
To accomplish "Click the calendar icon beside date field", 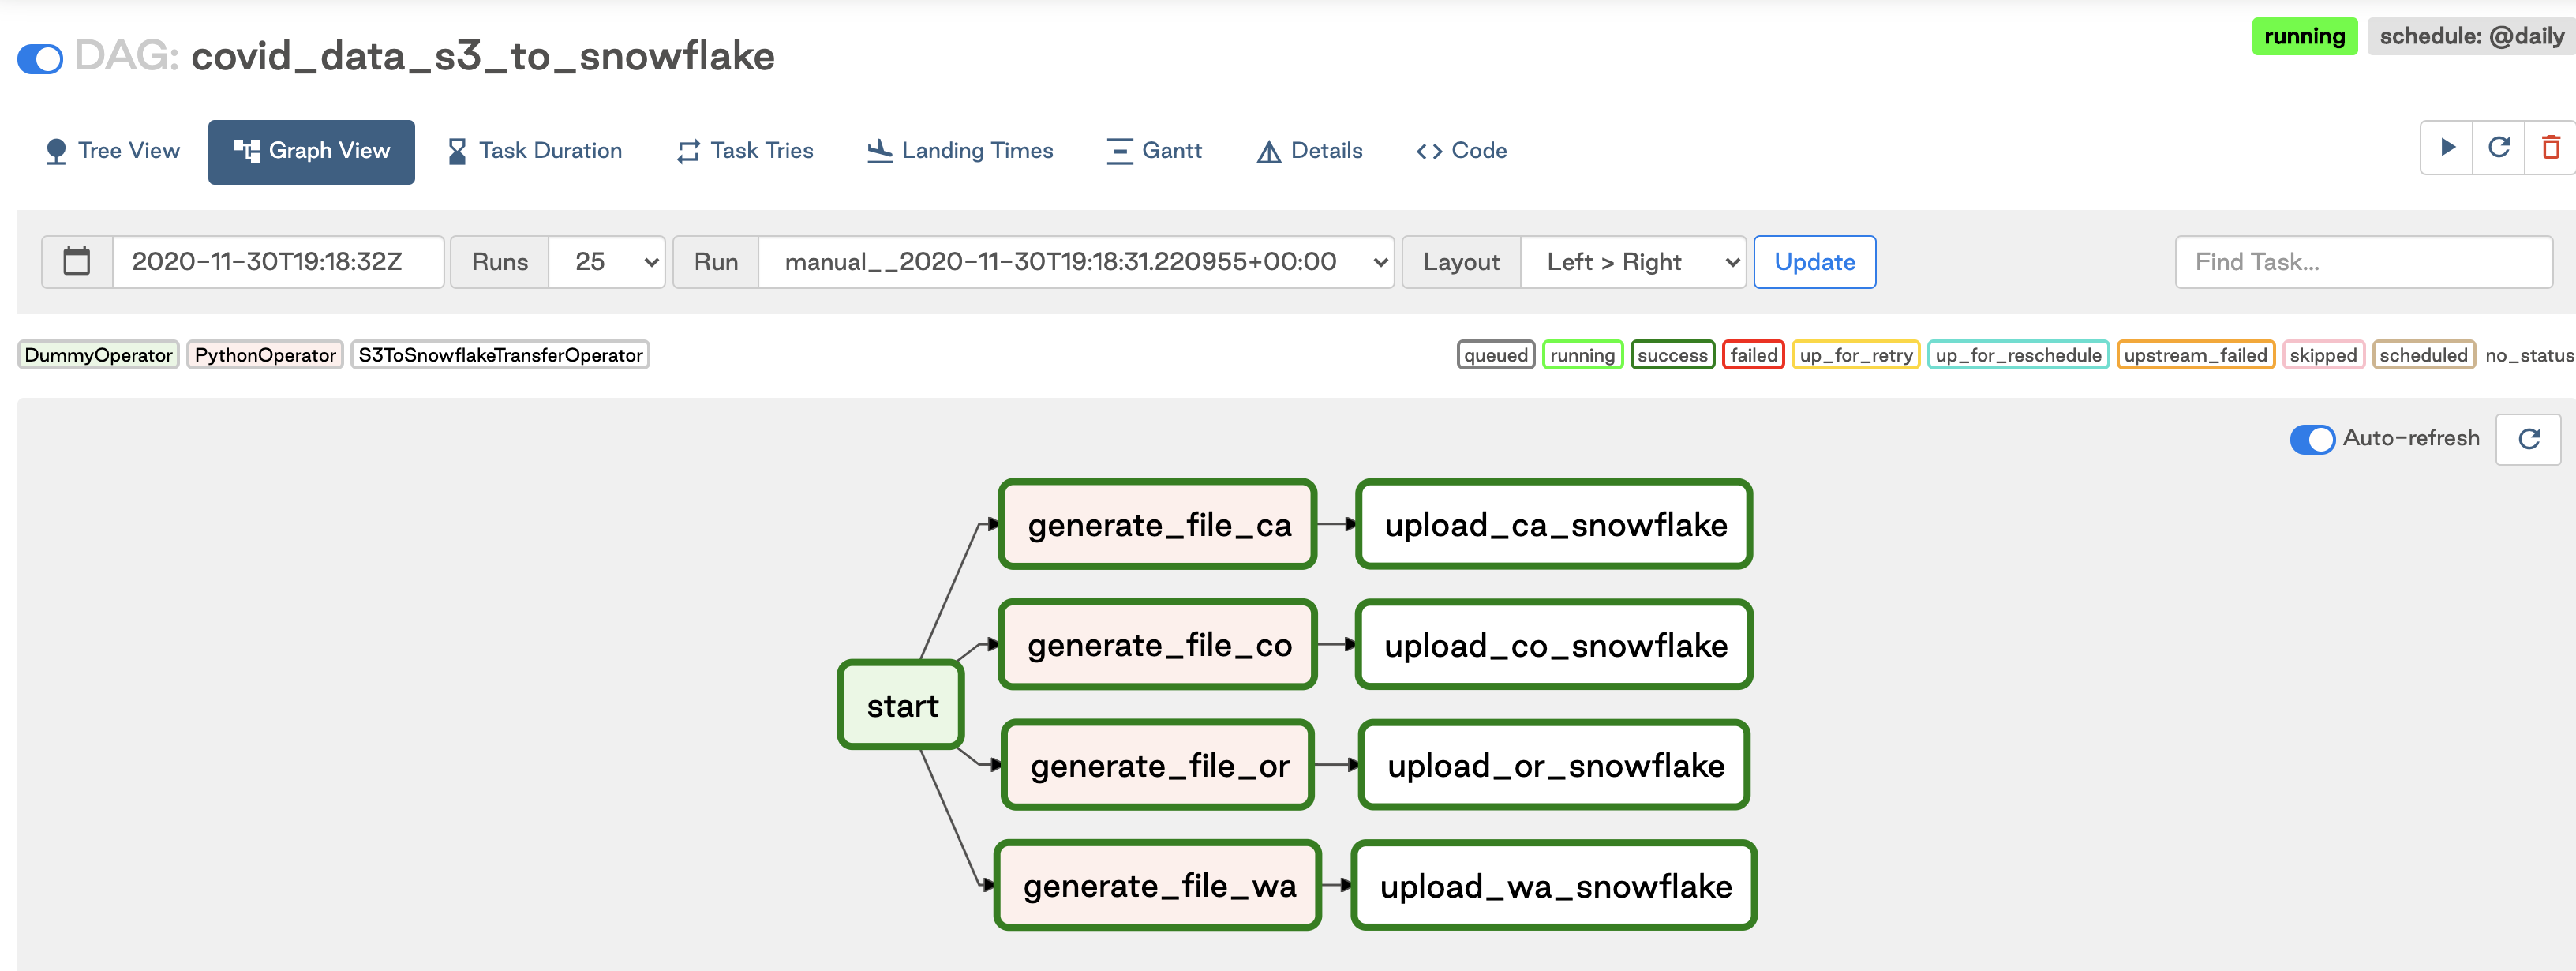I will pyautogui.click(x=77, y=262).
